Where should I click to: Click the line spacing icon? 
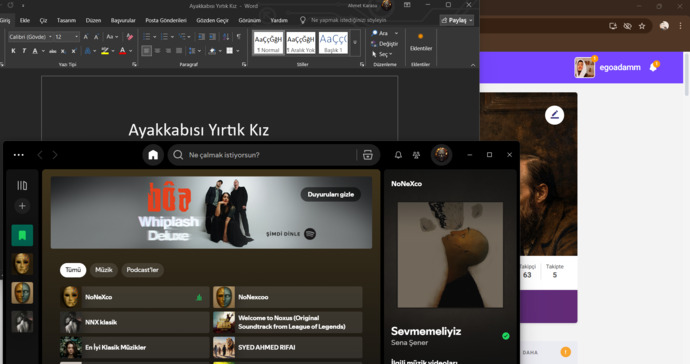click(x=192, y=51)
